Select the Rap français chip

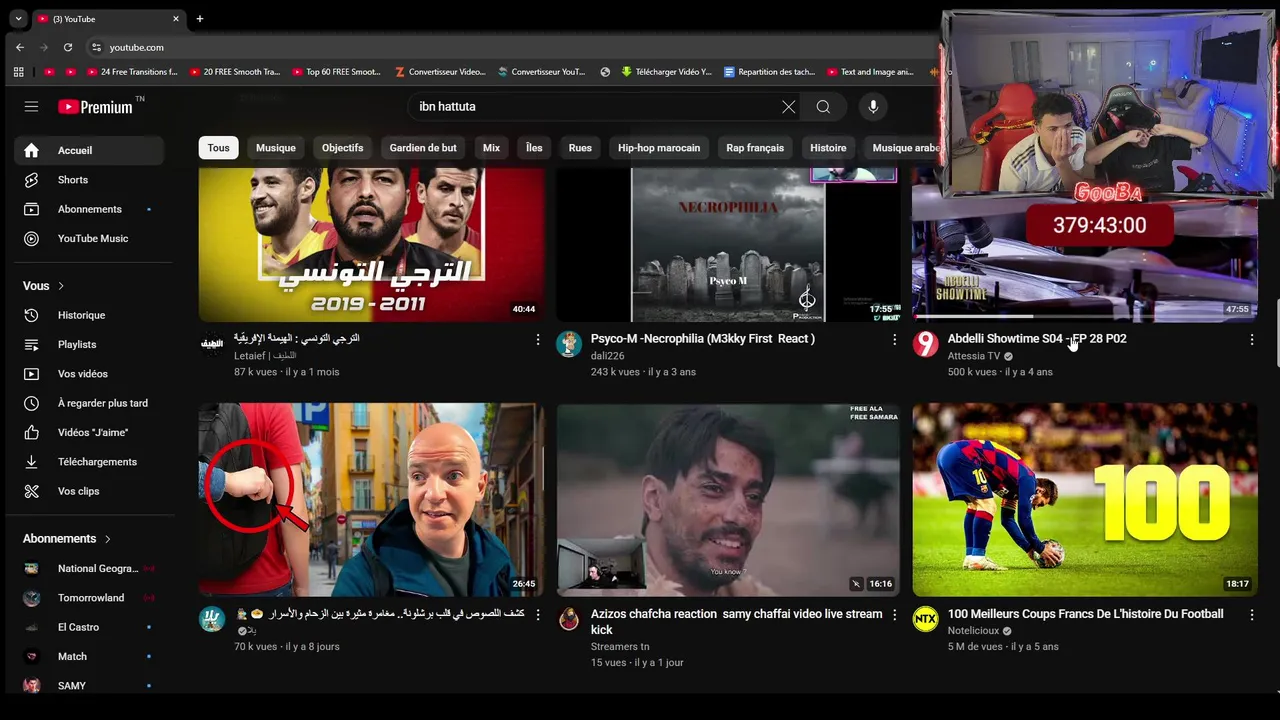[755, 148]
